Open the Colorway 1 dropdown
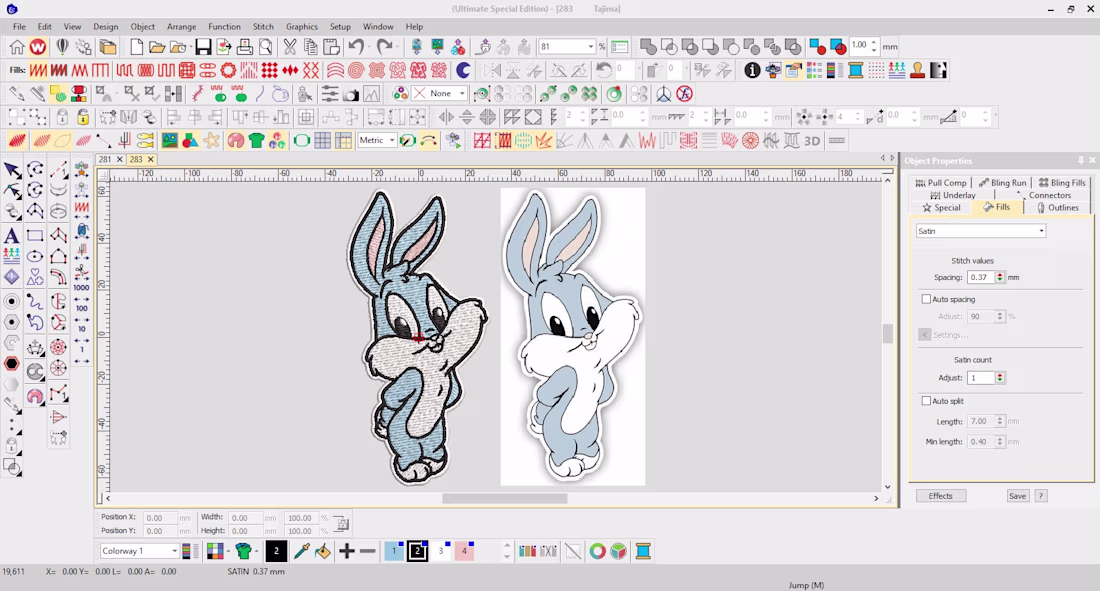Viewport: 1100px width, 591px height. coord(139,551)
